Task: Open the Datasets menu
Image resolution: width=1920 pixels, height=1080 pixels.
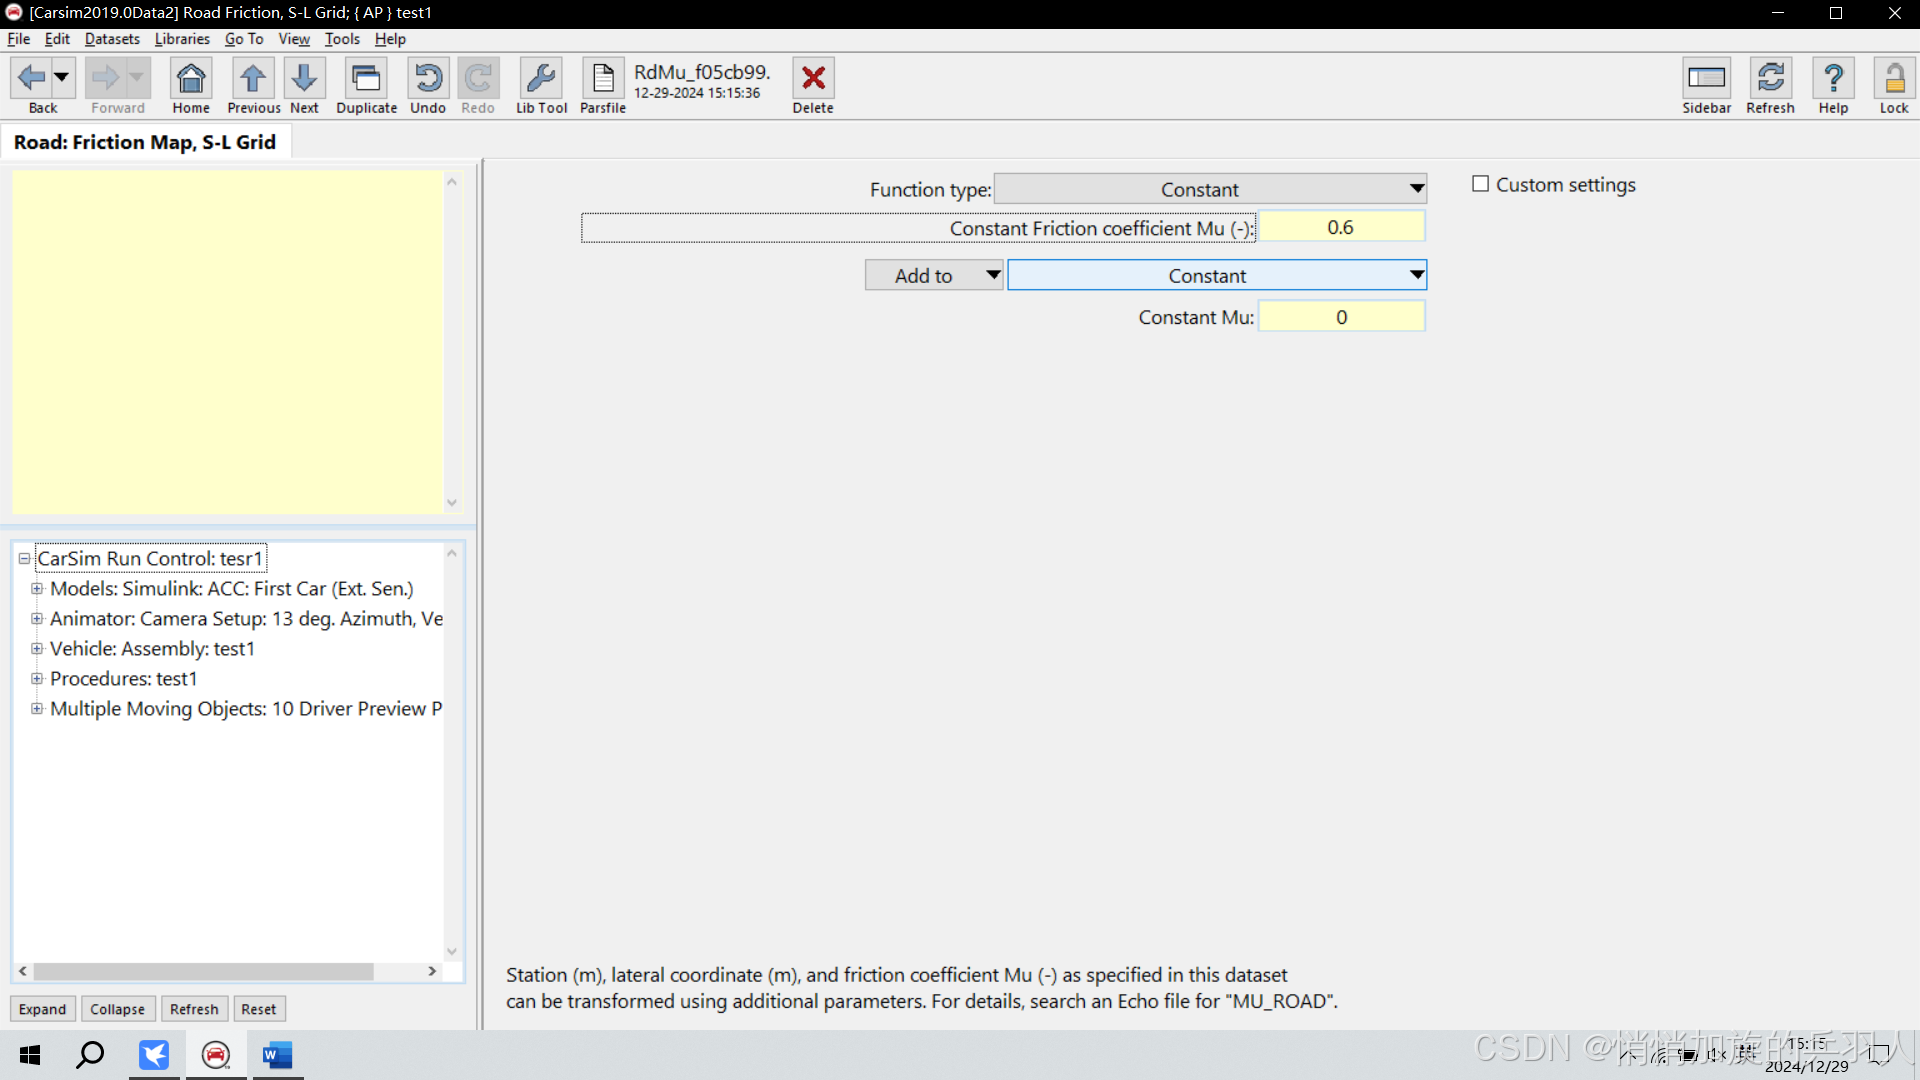Action: pos(112,39)
